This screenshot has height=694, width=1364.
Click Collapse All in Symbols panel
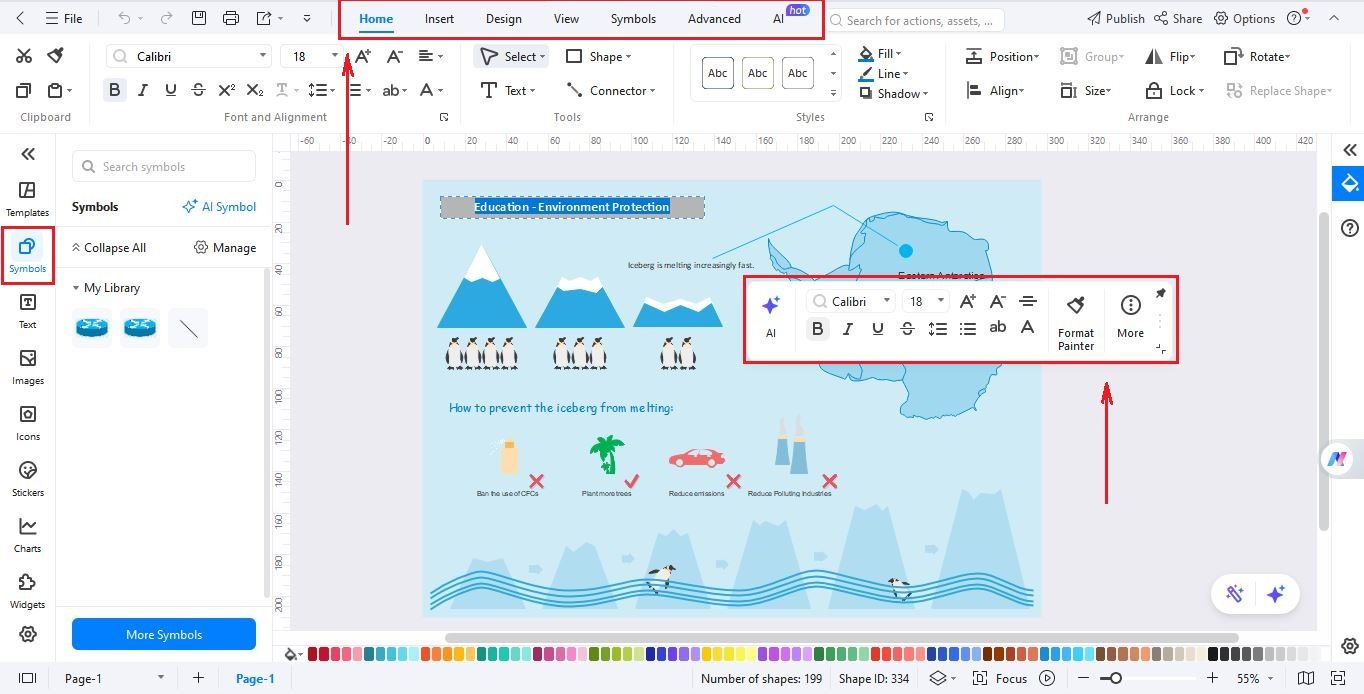click(108, 247)
